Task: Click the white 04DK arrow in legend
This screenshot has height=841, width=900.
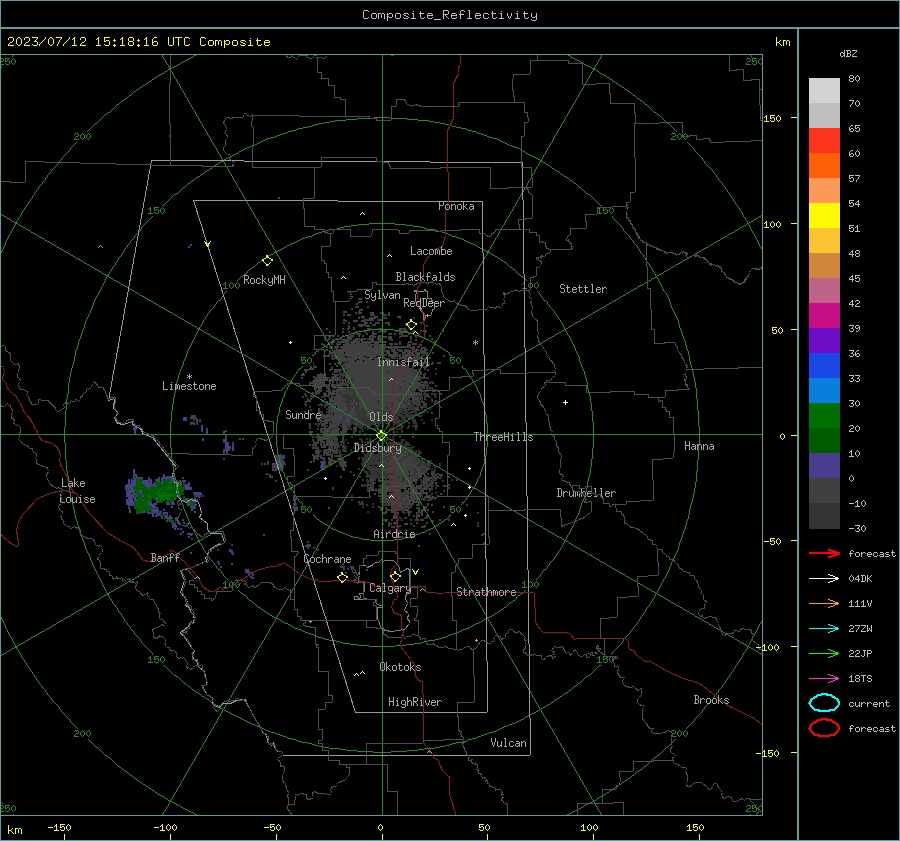Action: pyautogui.click(x=824, y=578)
